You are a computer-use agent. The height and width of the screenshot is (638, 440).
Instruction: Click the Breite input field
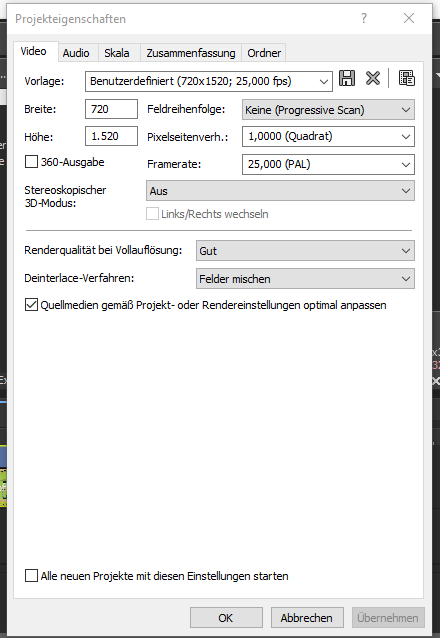click(x=112, y=109)
